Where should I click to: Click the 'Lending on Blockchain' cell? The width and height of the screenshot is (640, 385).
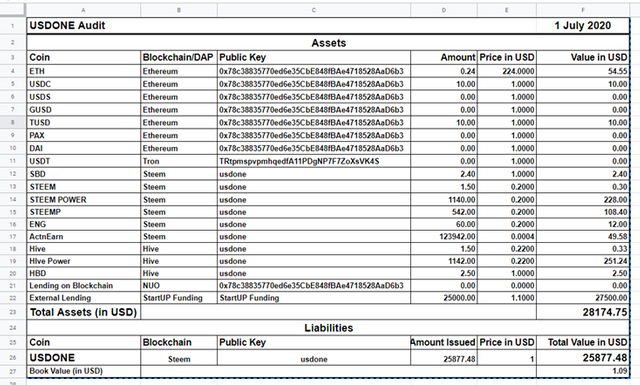(83, 285)
